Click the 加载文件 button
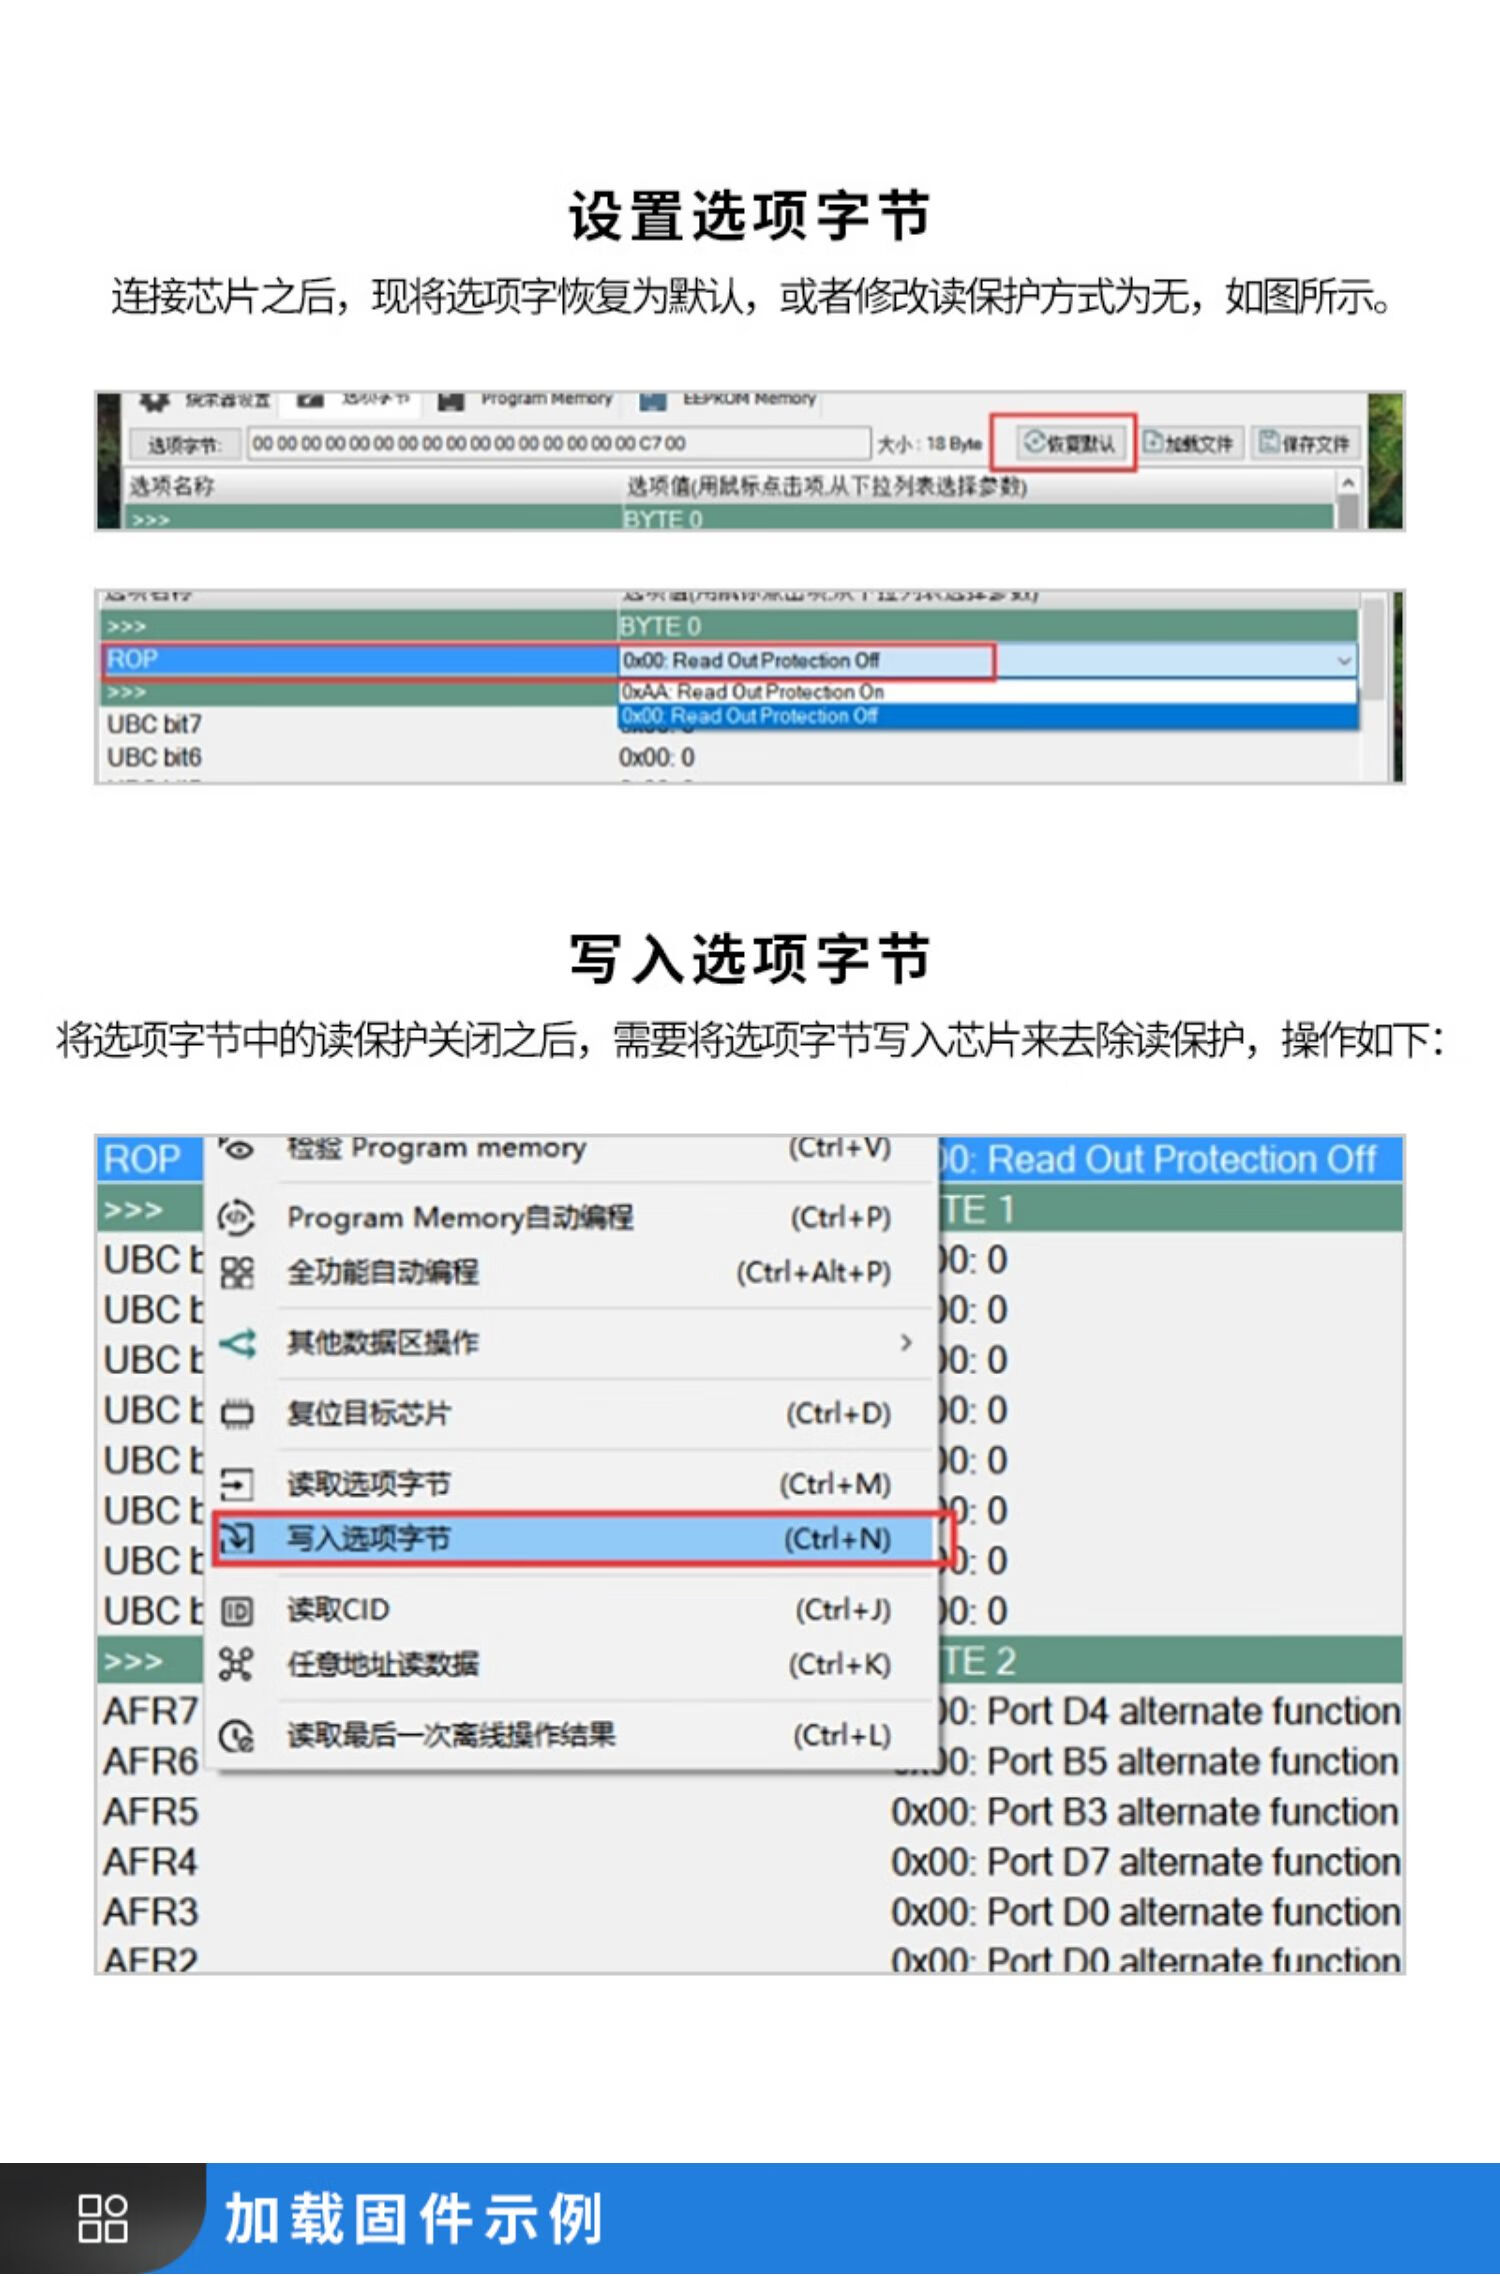1500x2276 pixels. coord(1190,443)
